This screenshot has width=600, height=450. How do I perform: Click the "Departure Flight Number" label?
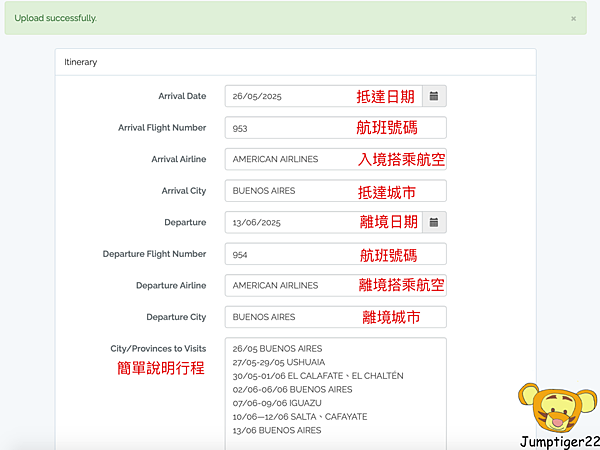[154, 254]
